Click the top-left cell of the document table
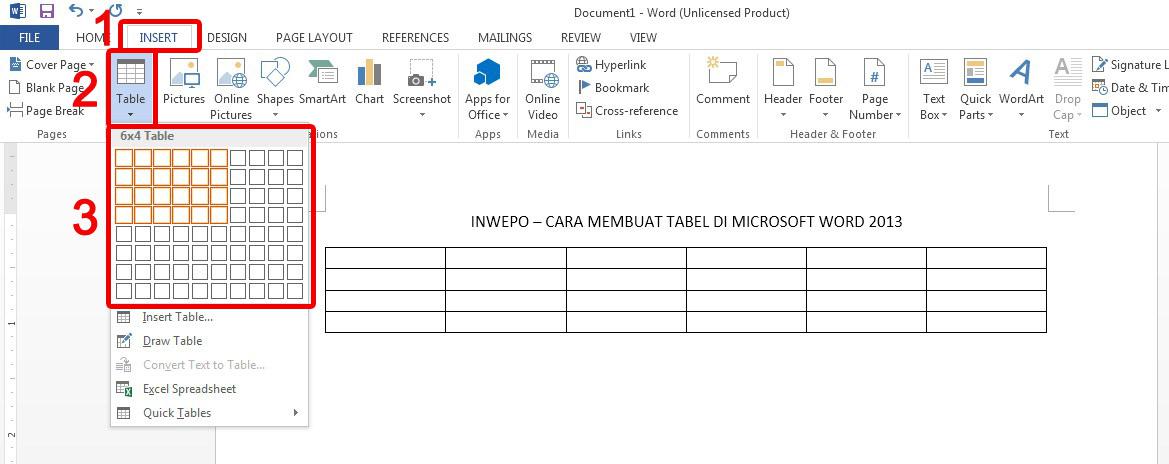The image size is (1169, 464). (385, 257)
